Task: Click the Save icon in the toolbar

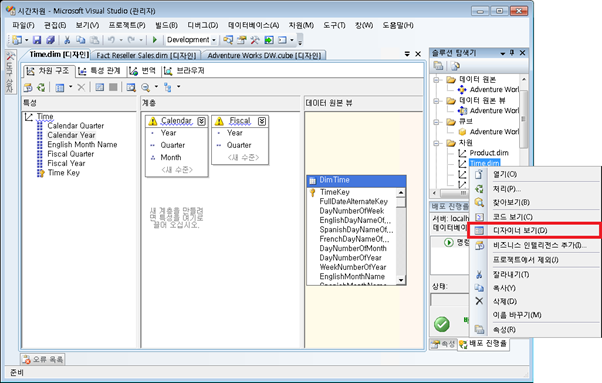Action: coord(37,40)
